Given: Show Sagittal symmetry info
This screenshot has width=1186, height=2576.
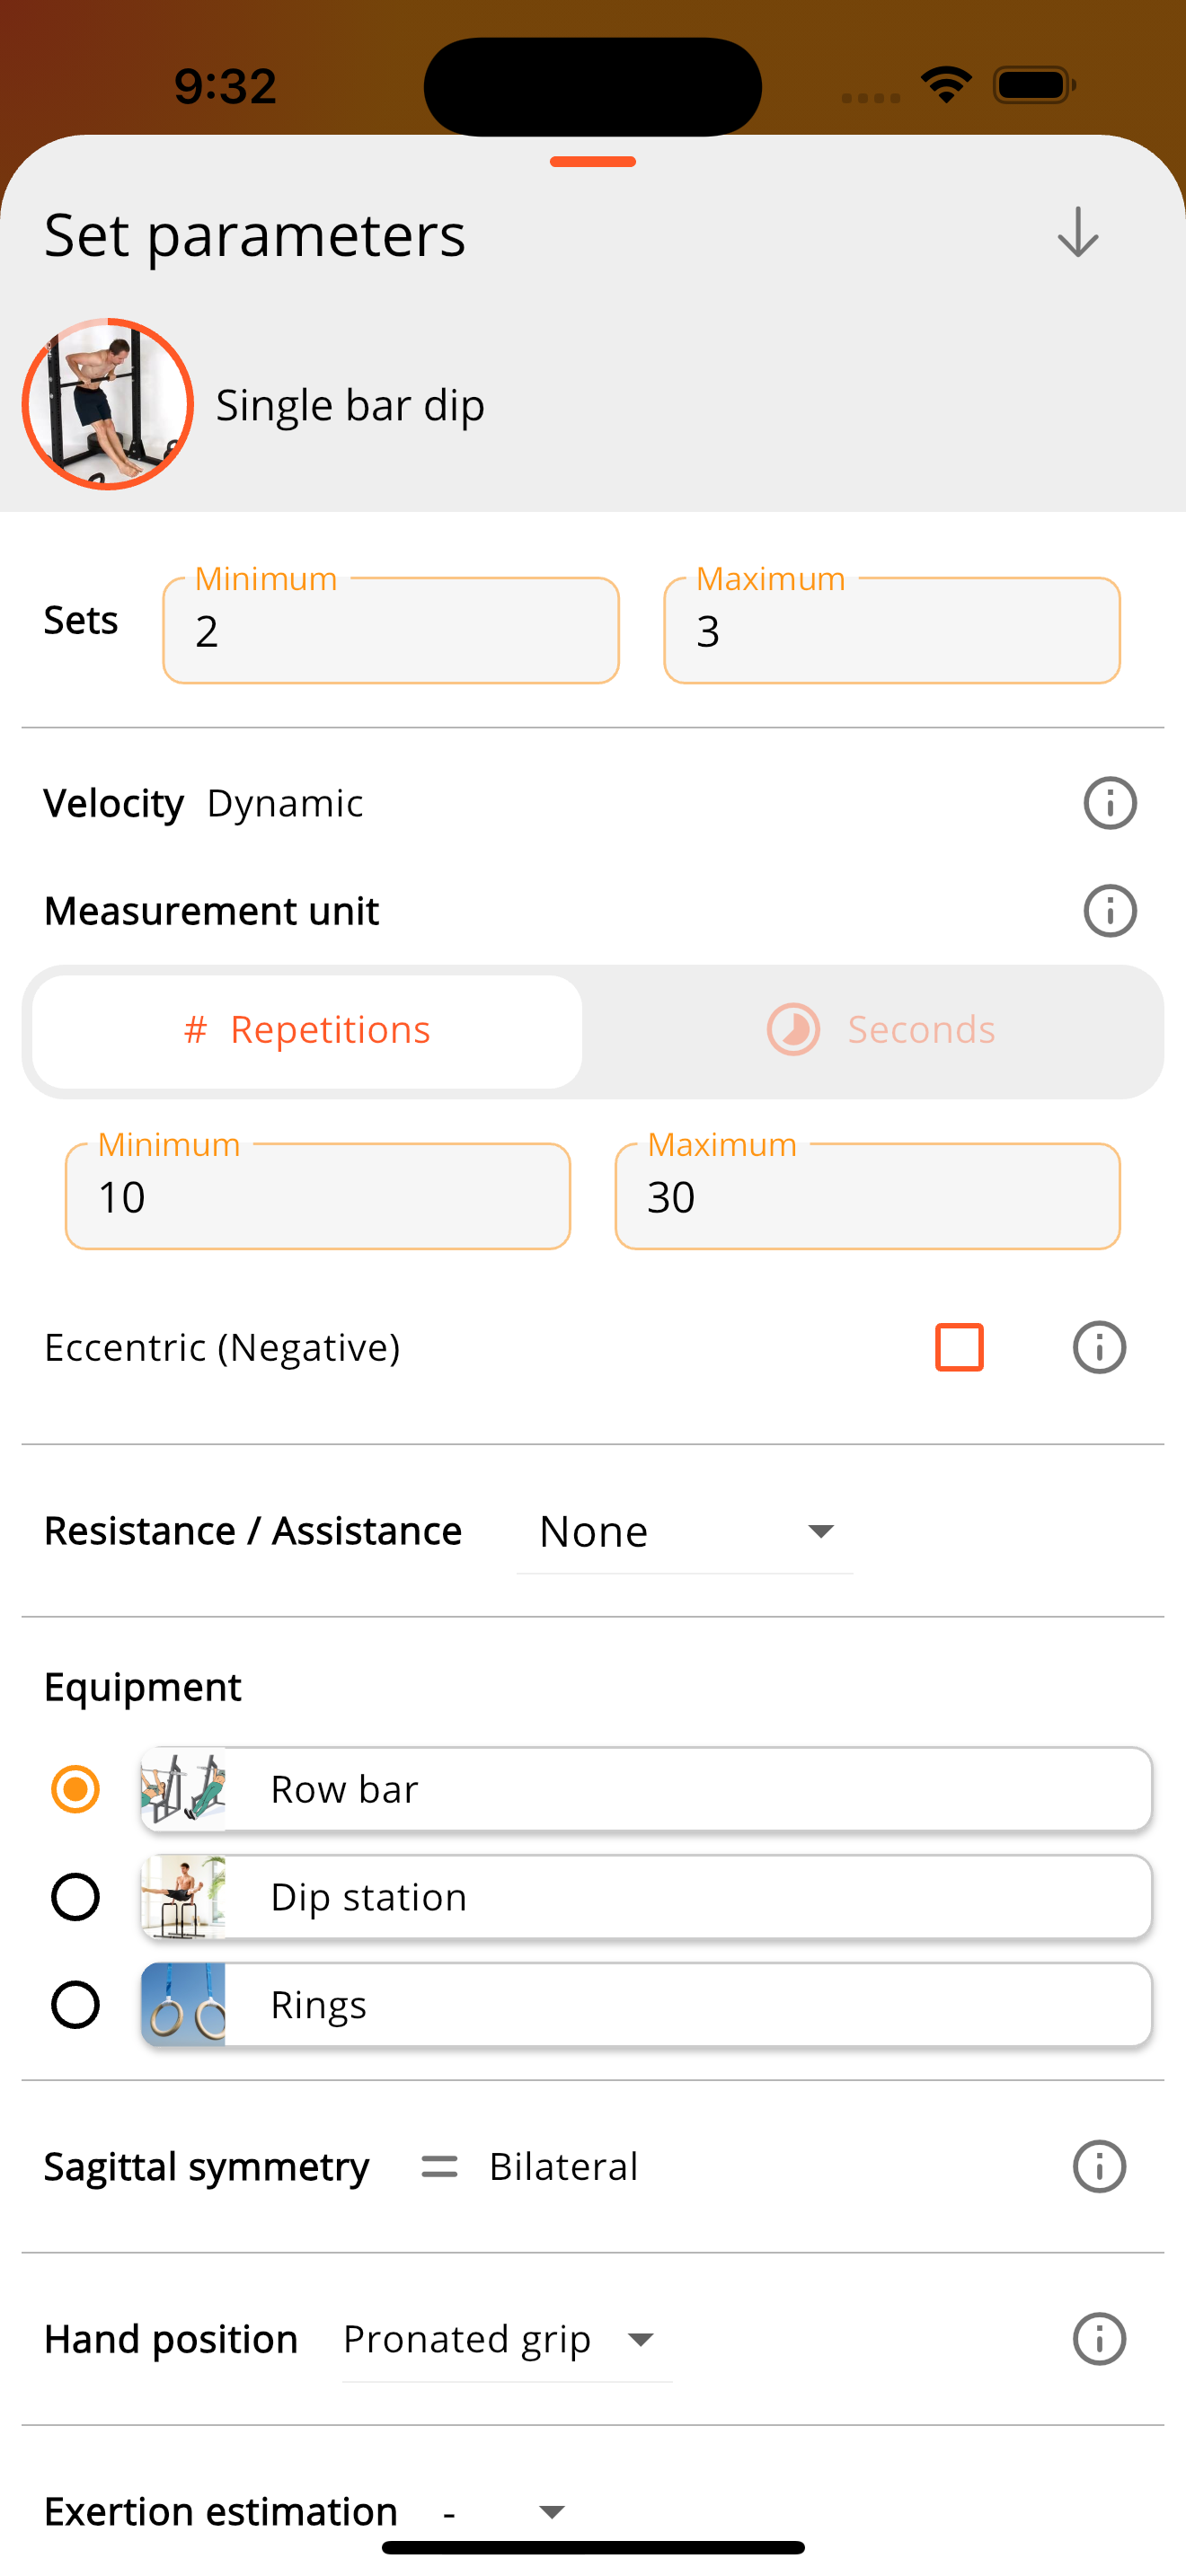Looking at the screenshot, I should [x=1099, y=2166].
